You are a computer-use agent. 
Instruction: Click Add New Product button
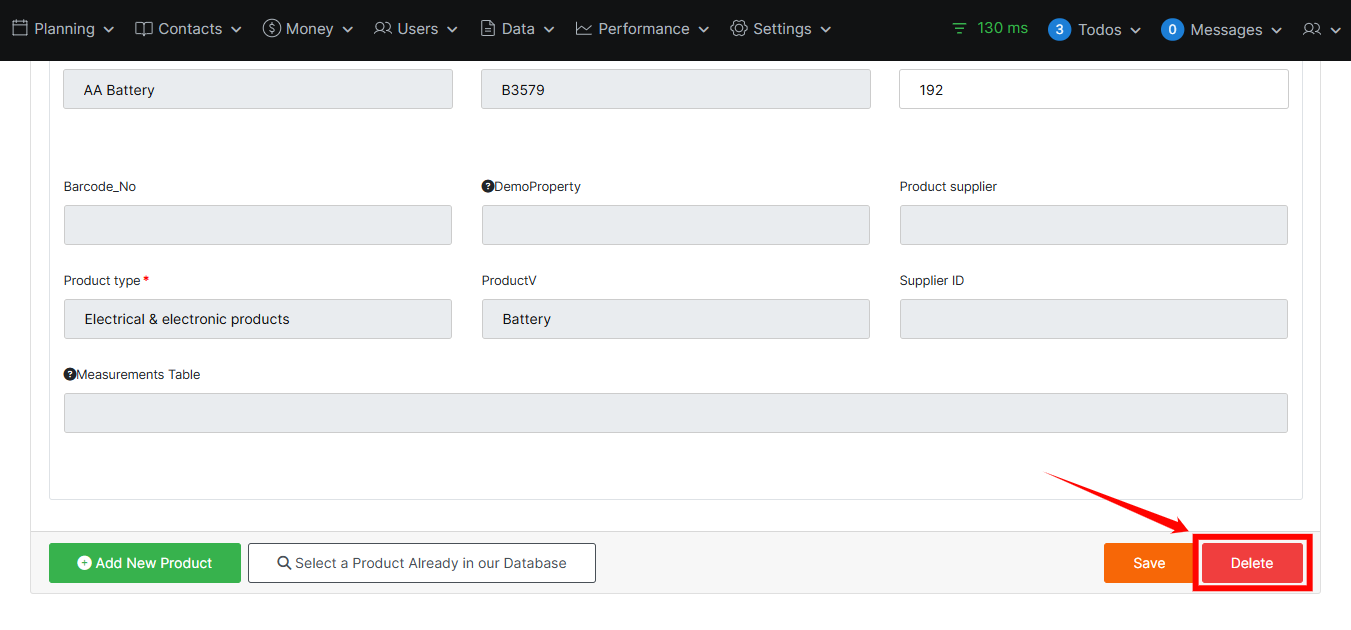tap(145, 563)
